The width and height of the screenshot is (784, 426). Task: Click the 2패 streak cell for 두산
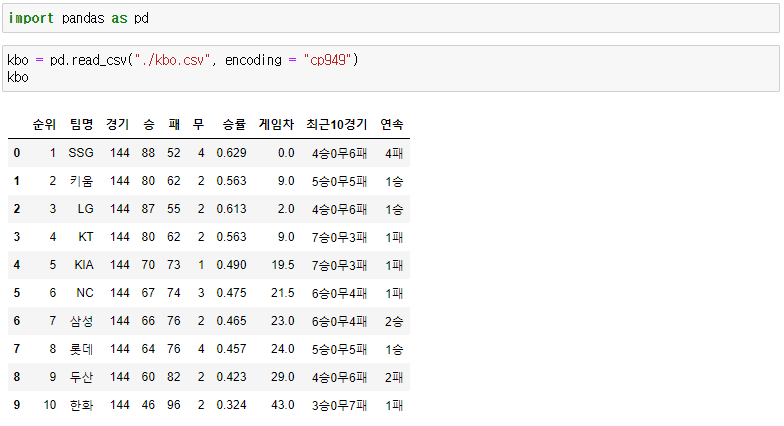(394, 376)
